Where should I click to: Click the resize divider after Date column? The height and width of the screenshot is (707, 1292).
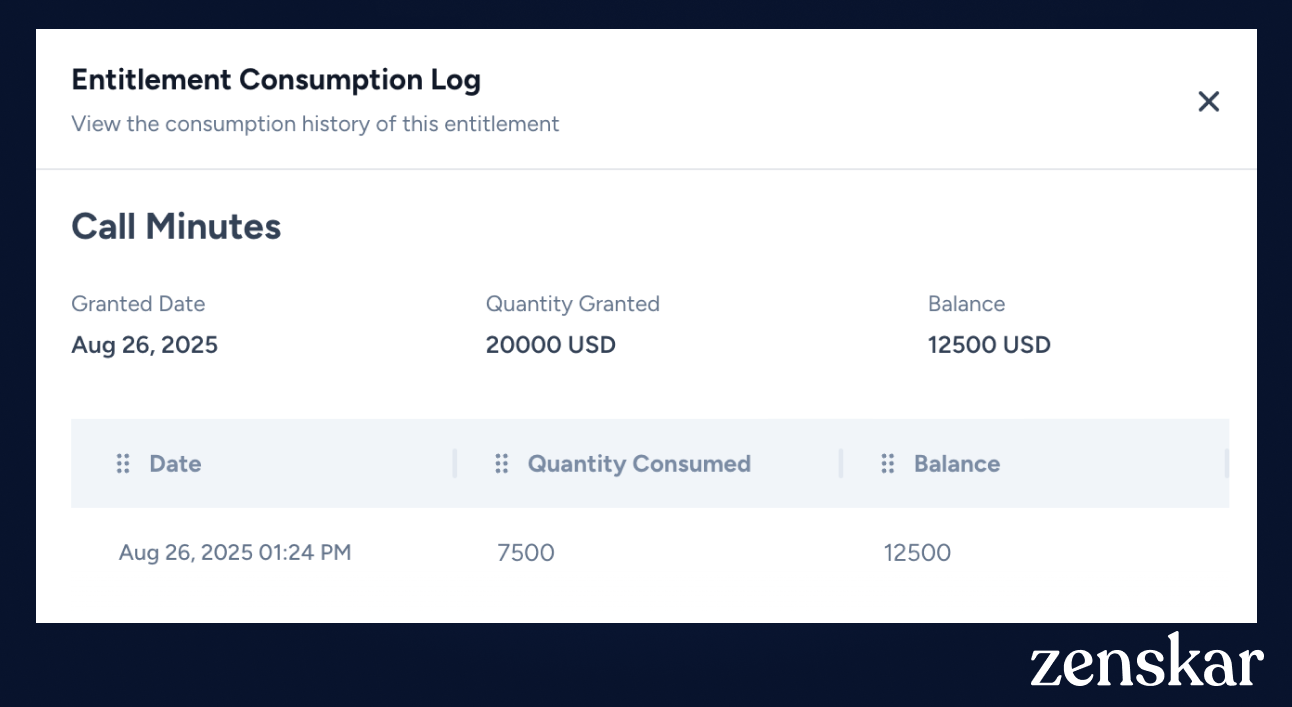(455, 463)
